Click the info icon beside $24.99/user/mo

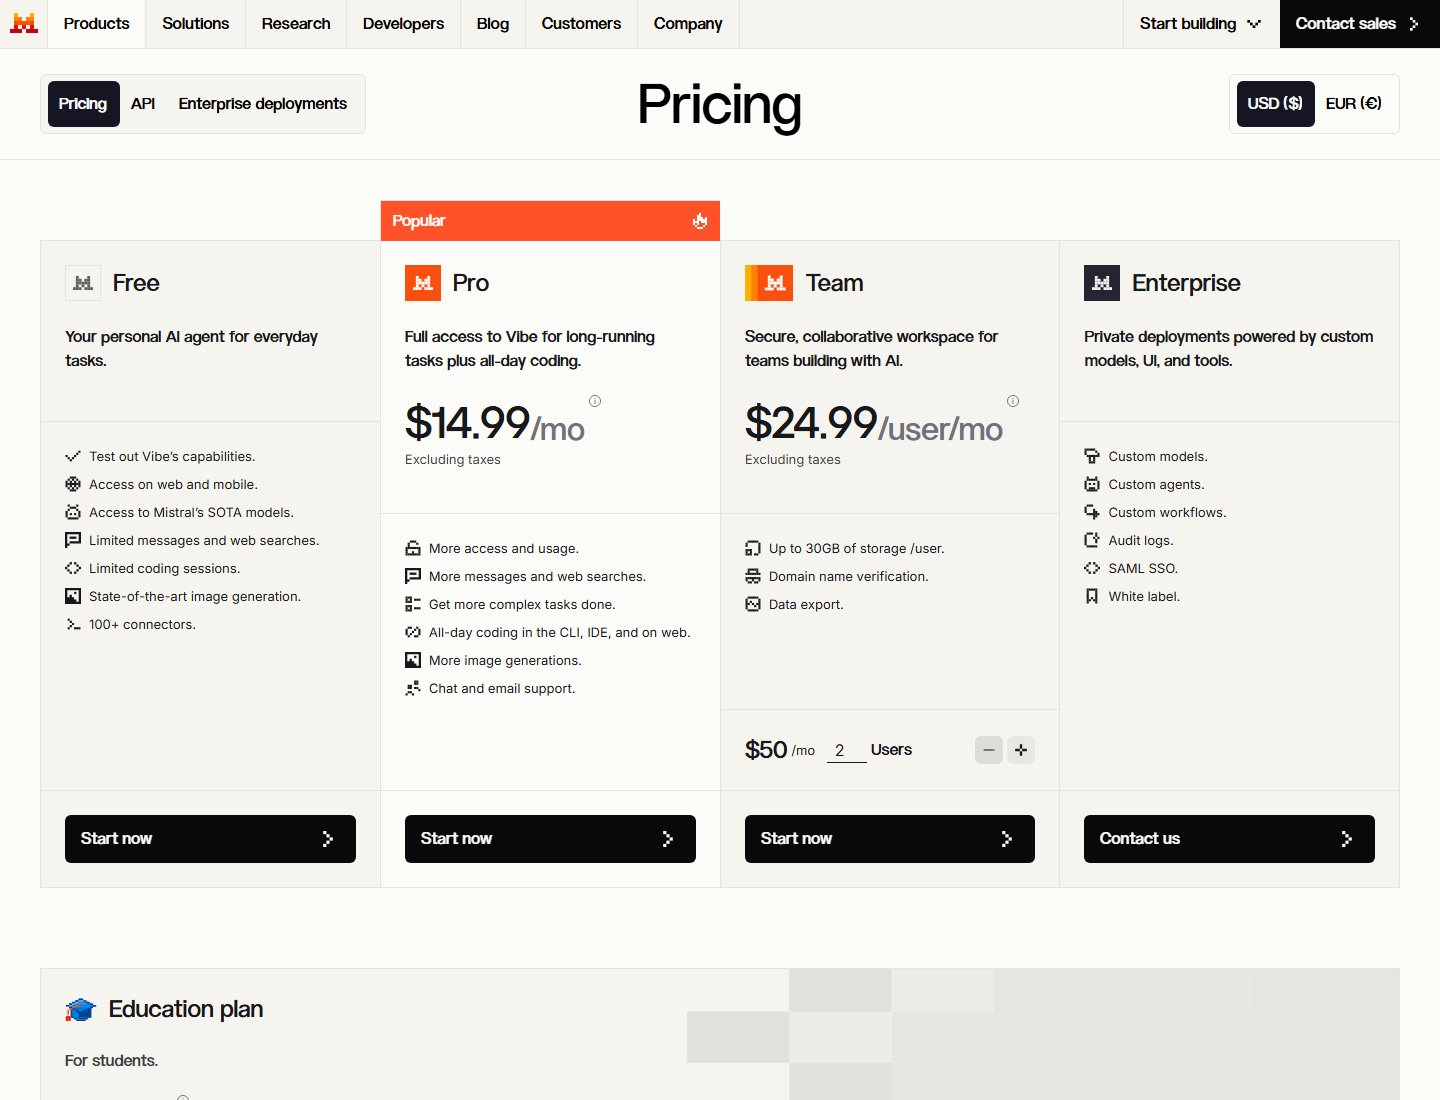[1013, 401]
